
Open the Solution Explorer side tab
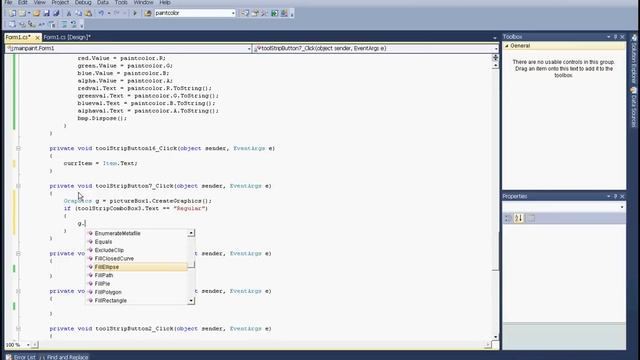point(634,58)
